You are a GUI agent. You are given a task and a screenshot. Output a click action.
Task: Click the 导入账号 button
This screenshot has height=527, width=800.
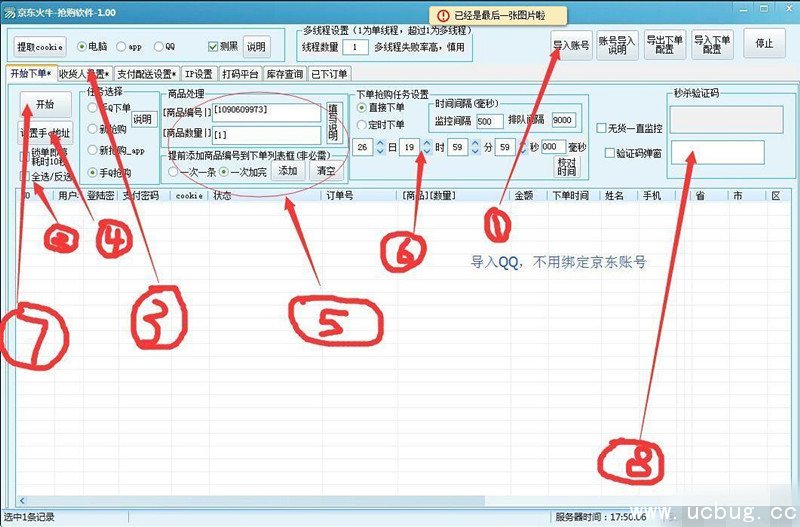coord(571,45)
